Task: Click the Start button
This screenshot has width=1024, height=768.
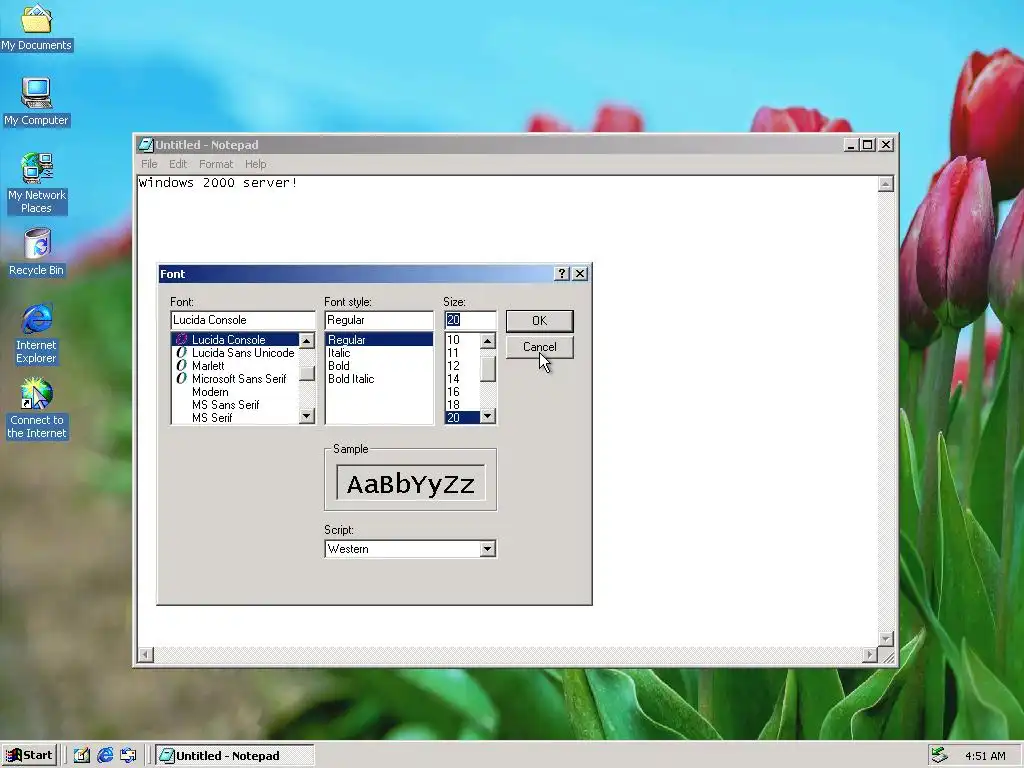Action: (x=29, y=756)
